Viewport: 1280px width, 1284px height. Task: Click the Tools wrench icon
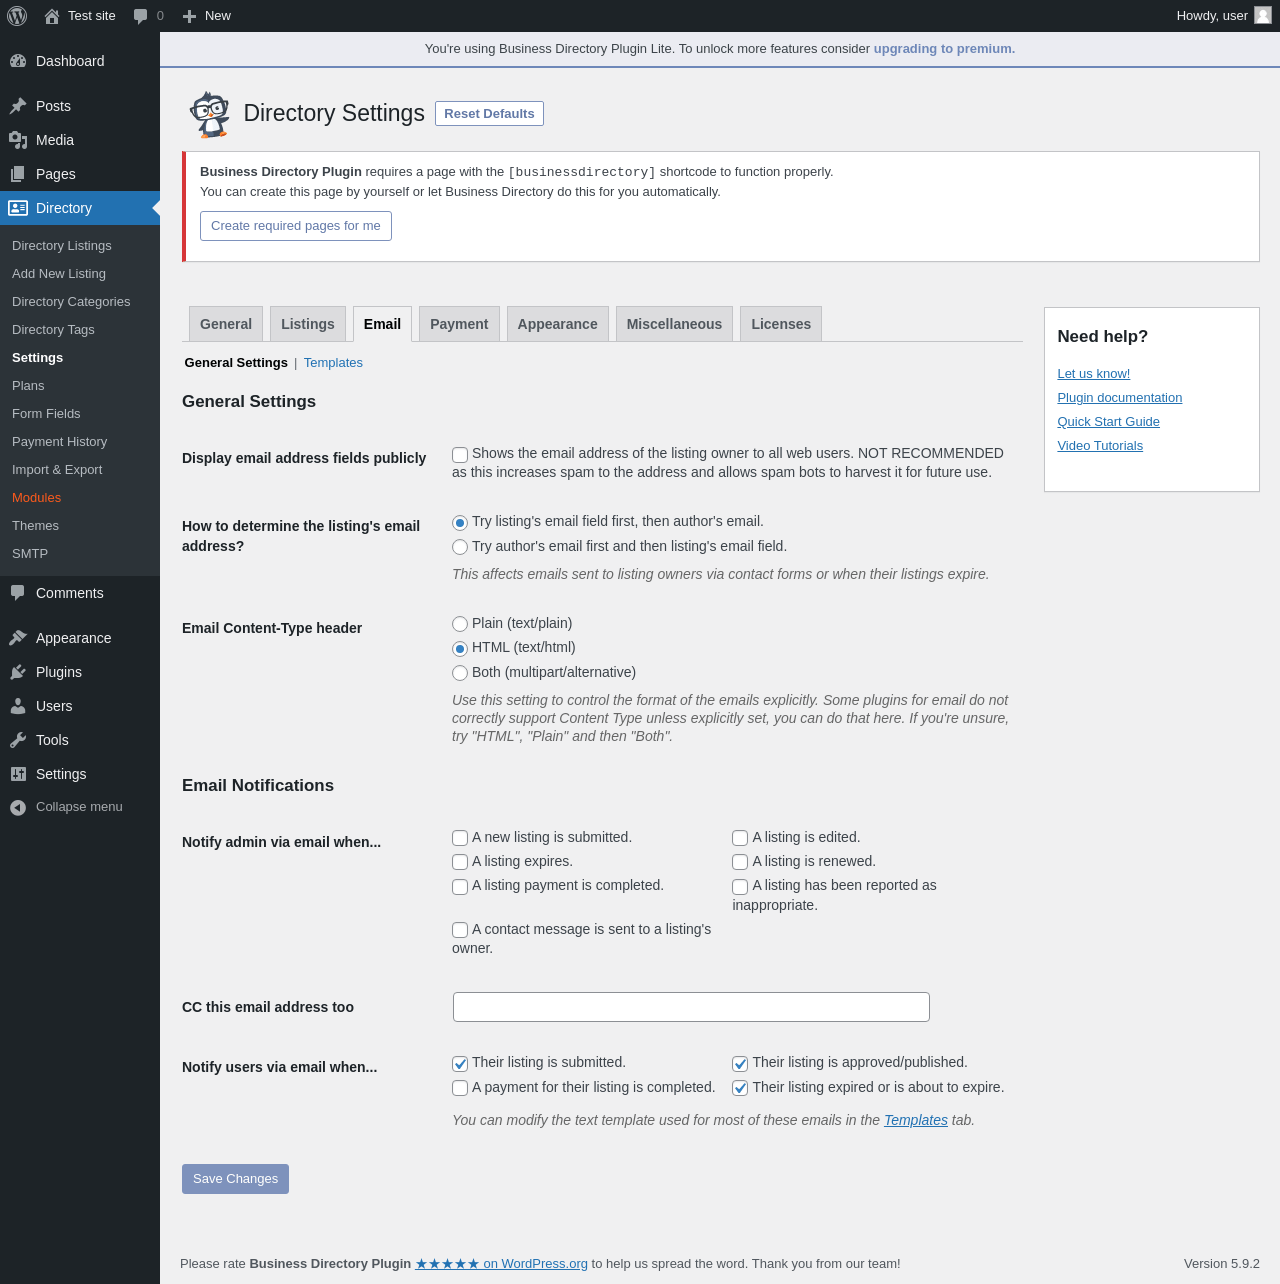point(18,740)
